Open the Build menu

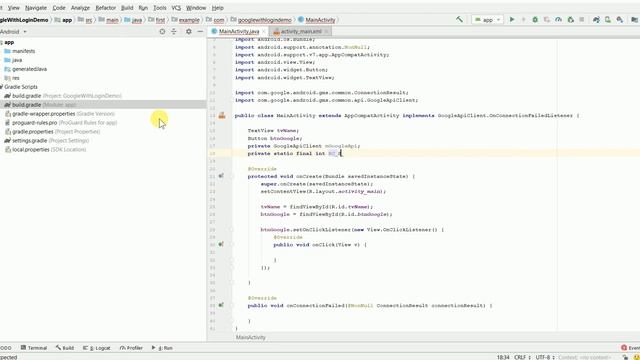(x=127, y=8)
